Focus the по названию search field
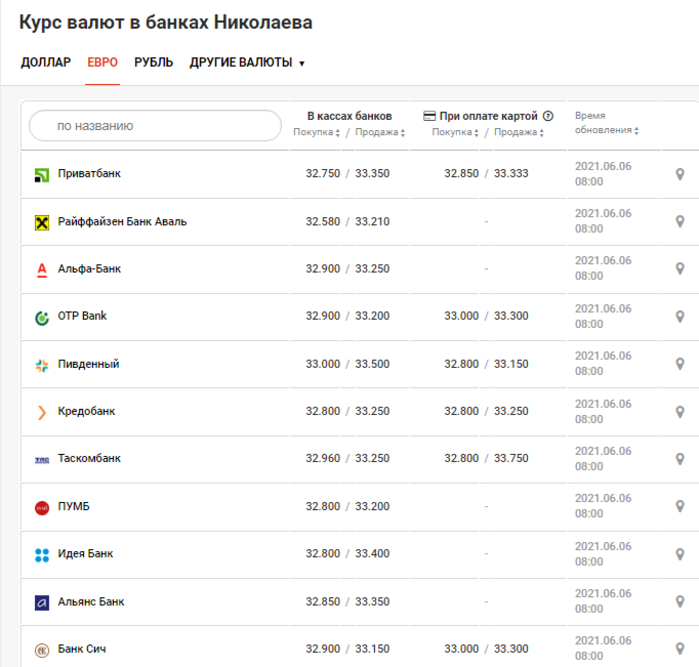Image resolution: width=699 pixels, height=667 pixels. click(155, 126)
